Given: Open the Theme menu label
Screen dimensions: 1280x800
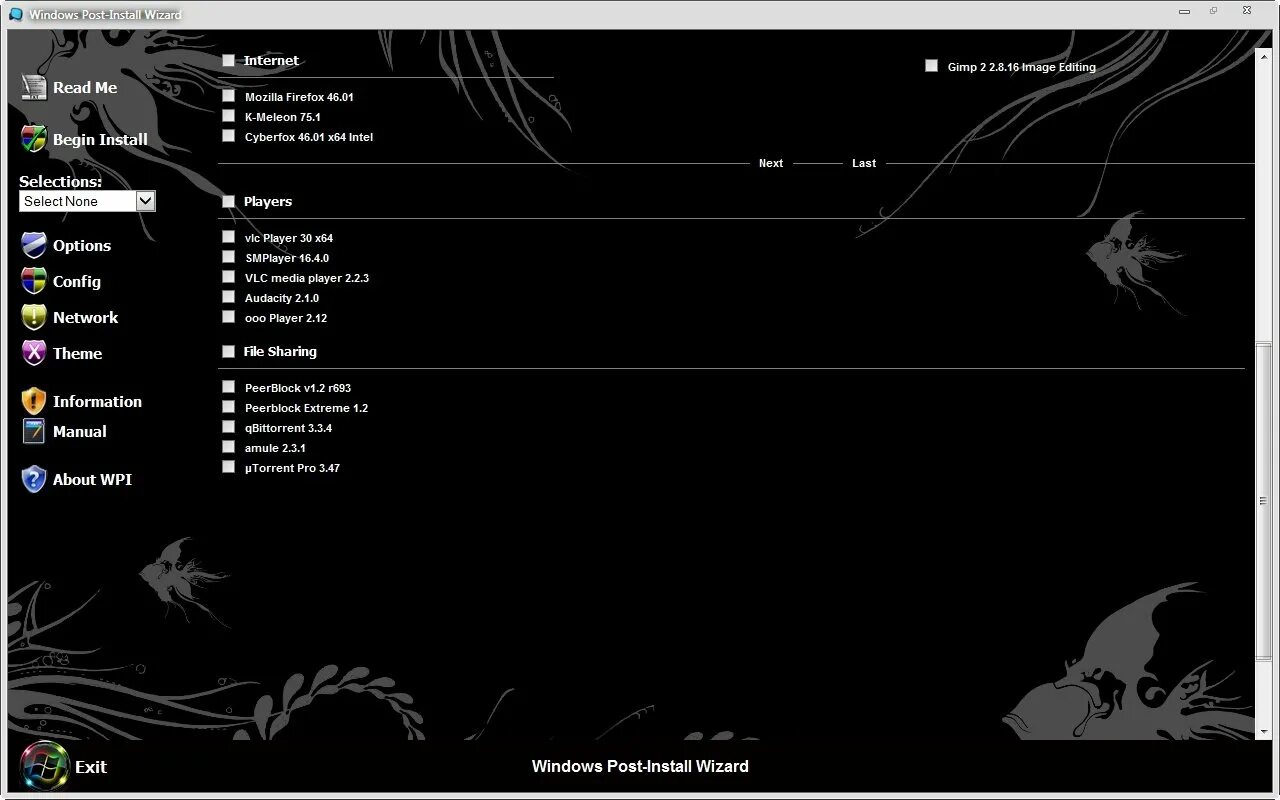Looking at the screenshot, I should [x=78, y=354].
